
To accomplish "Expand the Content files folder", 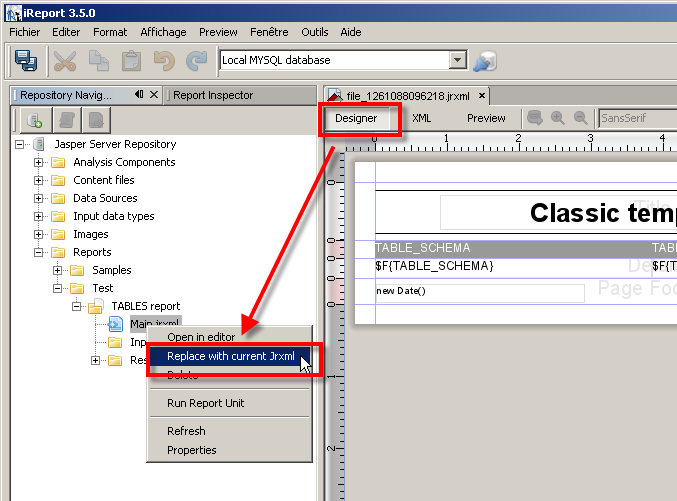I will [x=38, y=180].
